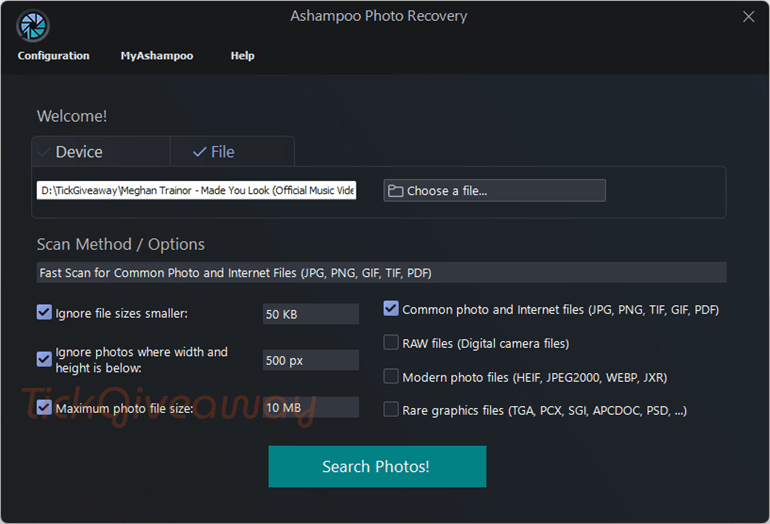Open the Fast Scan method dropdown
The image size is (770, 524).
tap(382, 273)
